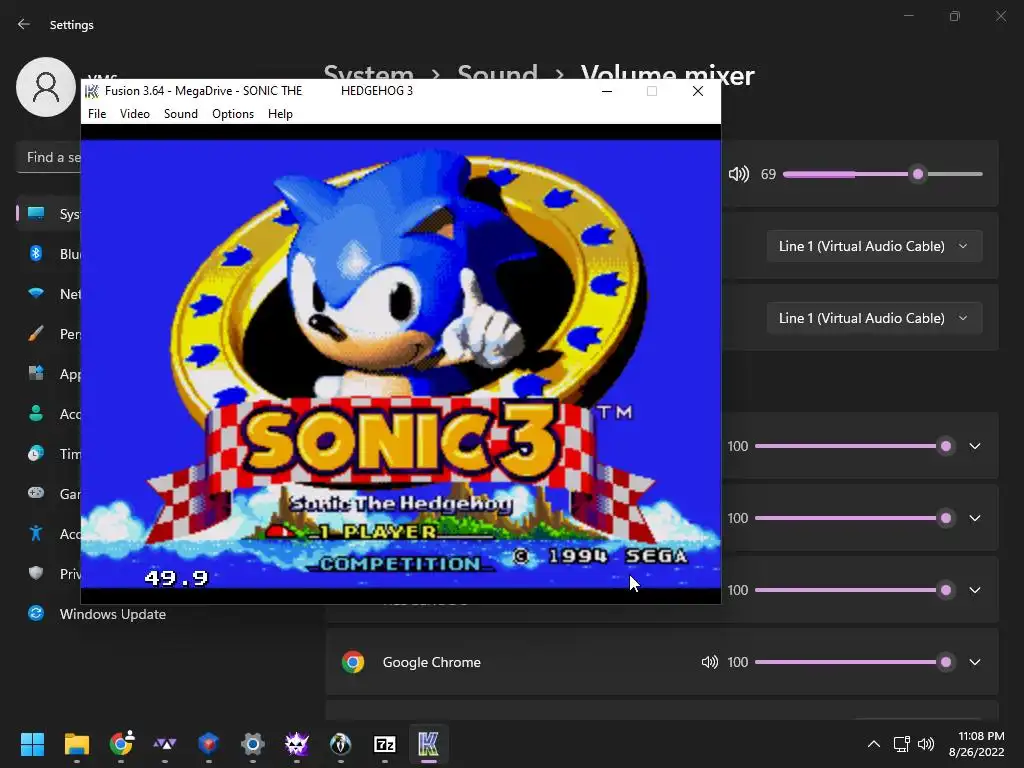
Task: Minimize the Fusion emulator window
Action: pos(607,91)
